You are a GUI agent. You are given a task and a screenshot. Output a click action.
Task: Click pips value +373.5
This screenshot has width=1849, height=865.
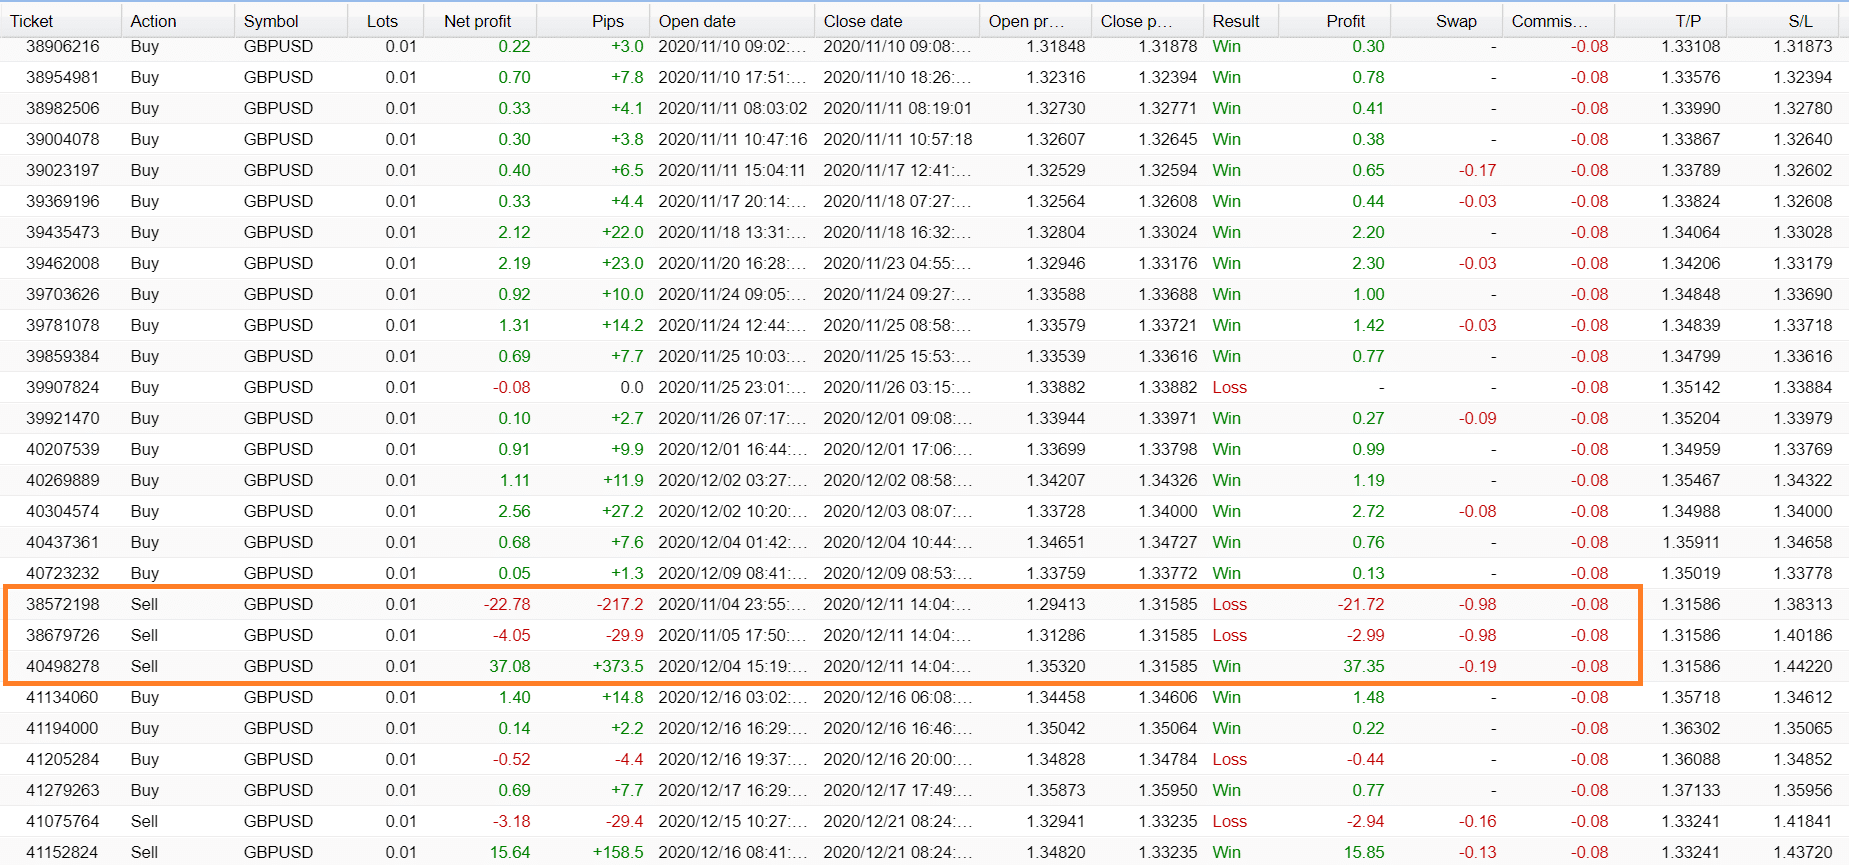618,666
